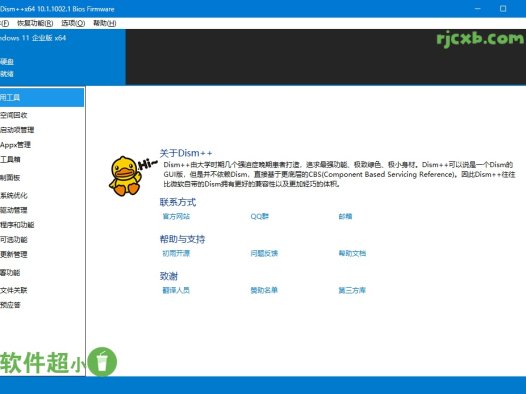The width and height of the screenshot is (526, 394).
Task: Select 文件关联 in the sidebar
Action: coord(14,290)
